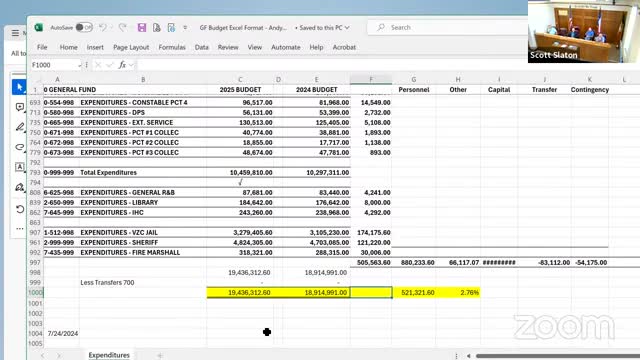Click cell 10,459,810.00
The height and width of the screenshot is (360, 640).
pos(240,173)
